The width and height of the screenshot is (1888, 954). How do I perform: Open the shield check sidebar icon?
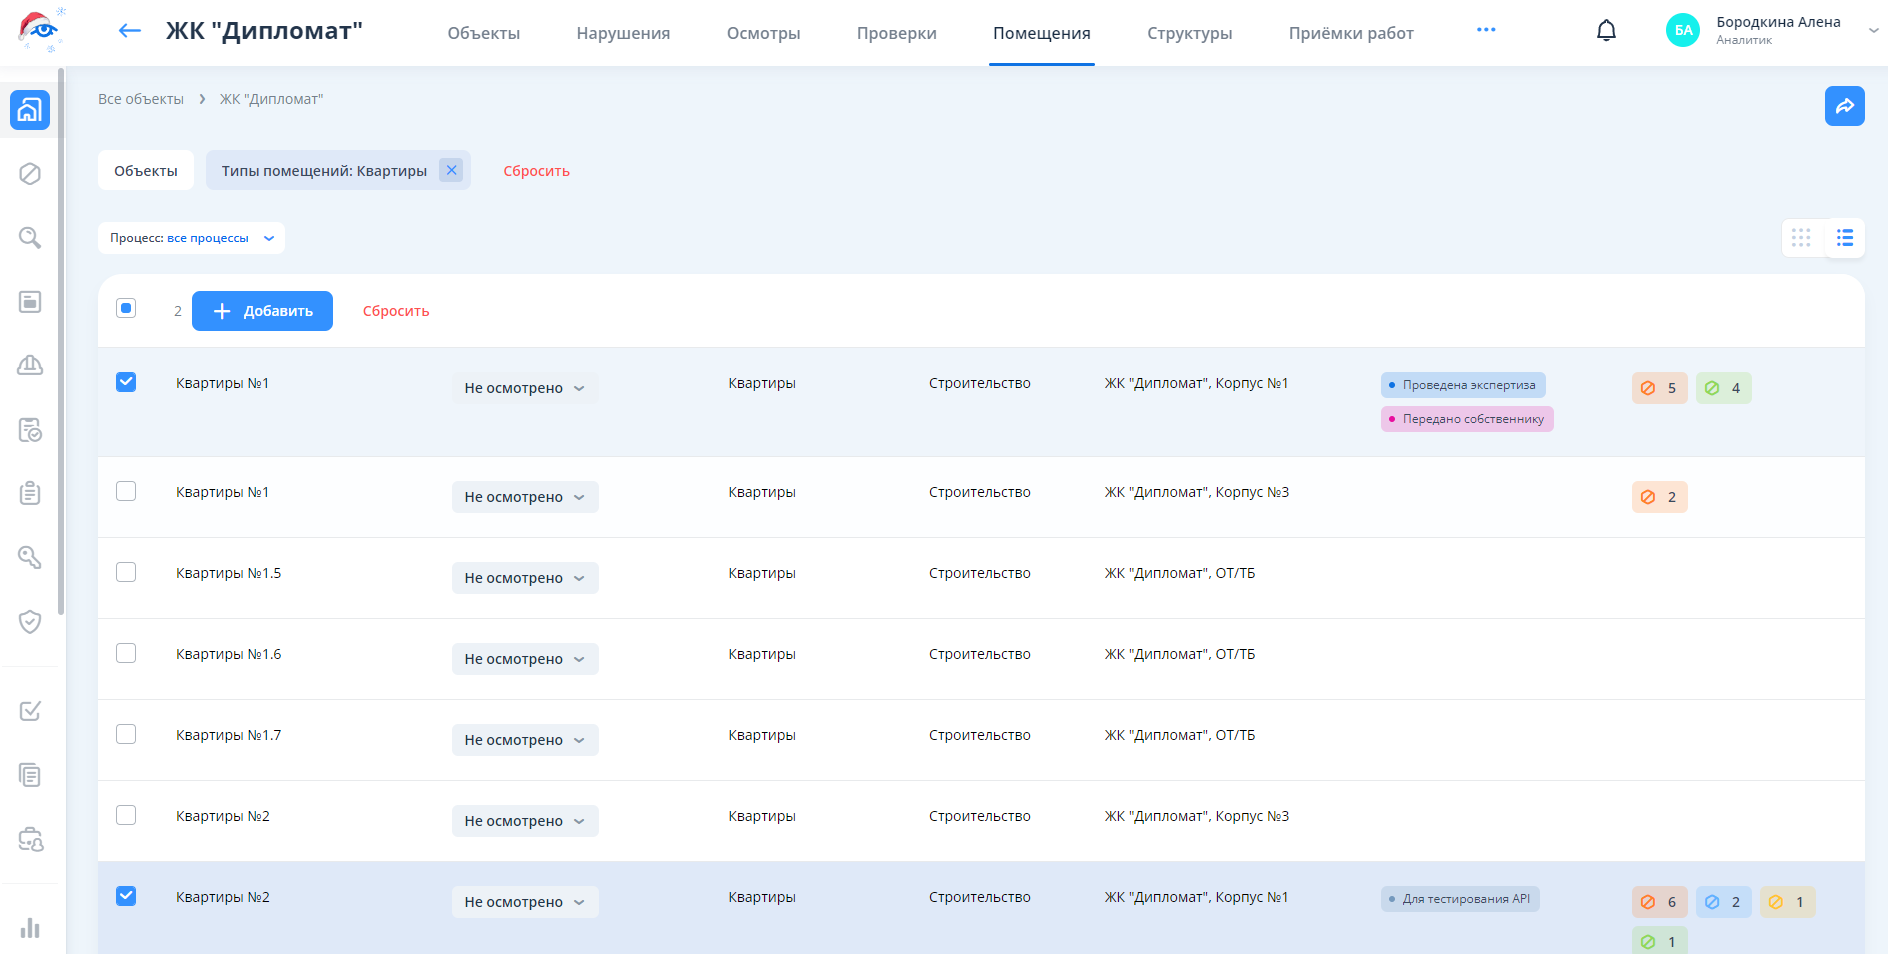point(30,621)
